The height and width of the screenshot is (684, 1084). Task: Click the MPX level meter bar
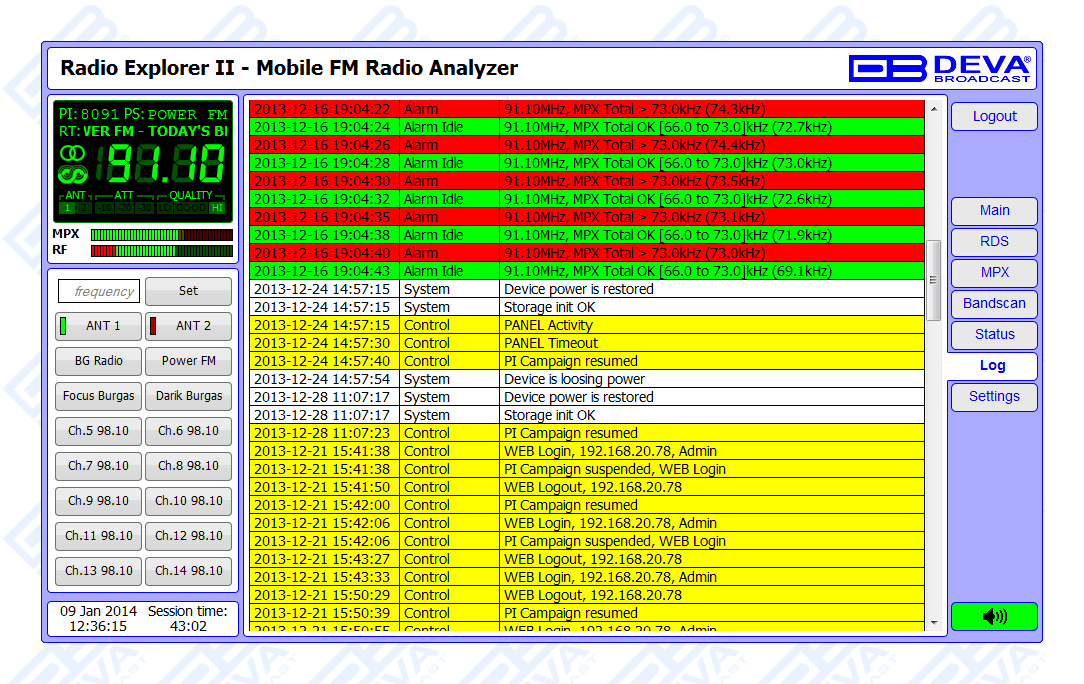pyautogui.click(x=161, y=235)
